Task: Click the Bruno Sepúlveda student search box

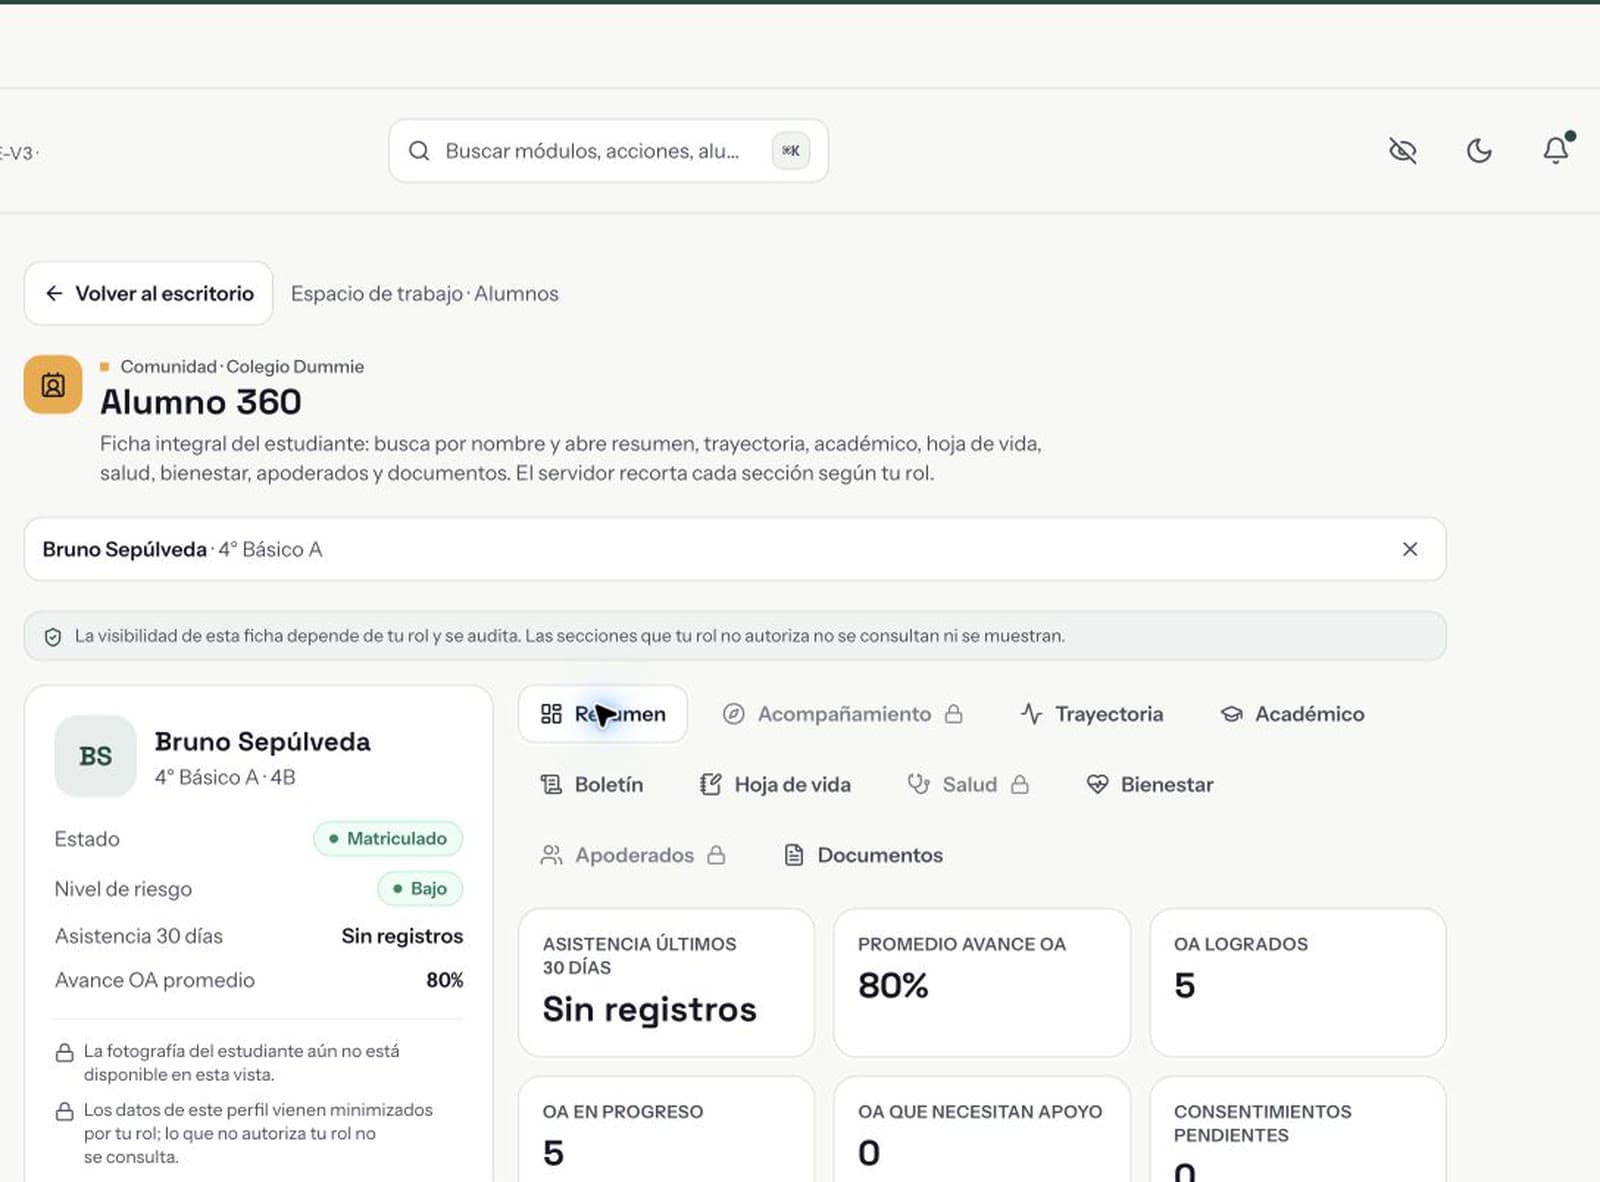Action: coord(735,549)
